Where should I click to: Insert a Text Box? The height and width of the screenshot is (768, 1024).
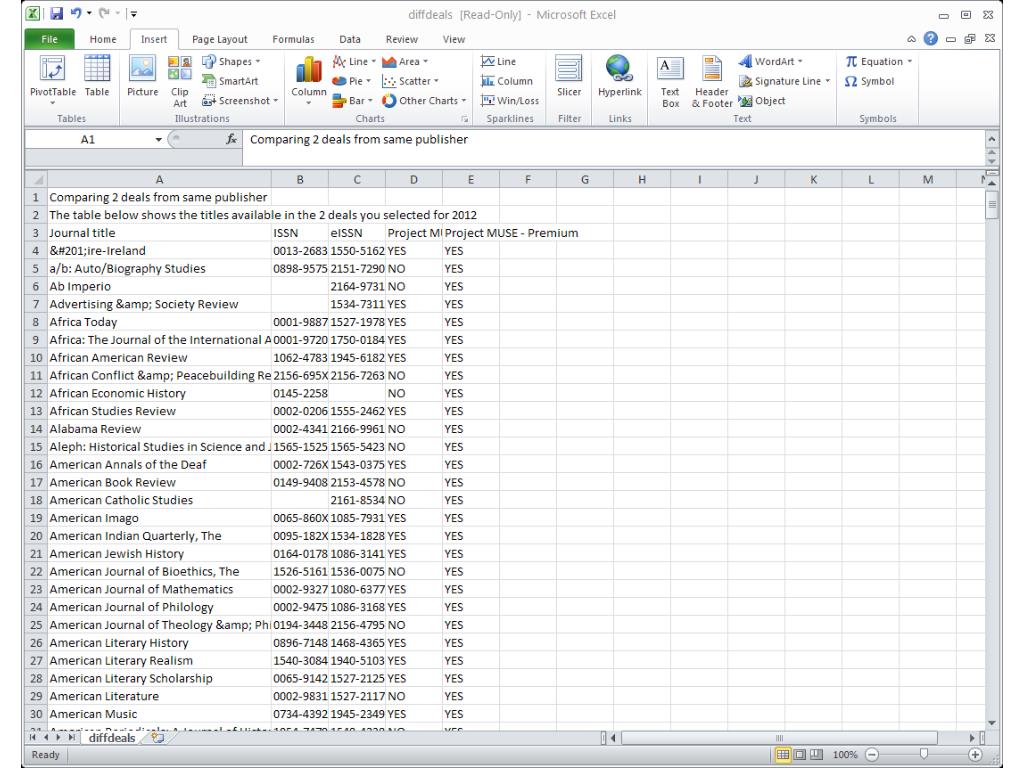point(670,81)
